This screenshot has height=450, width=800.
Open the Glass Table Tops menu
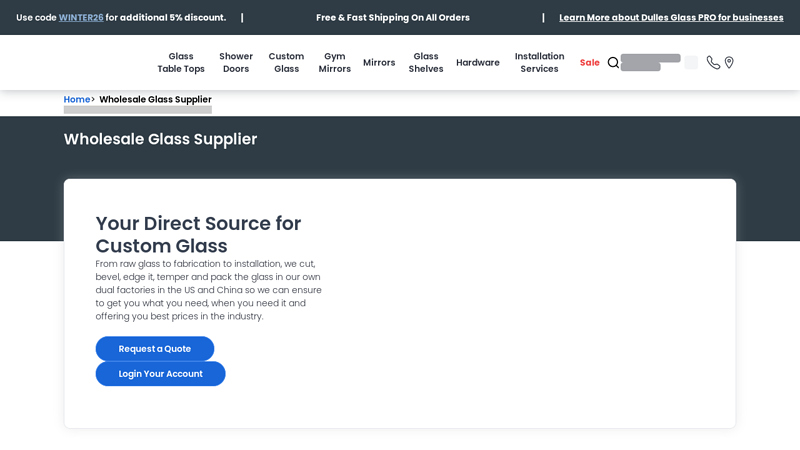coord(181,63)
